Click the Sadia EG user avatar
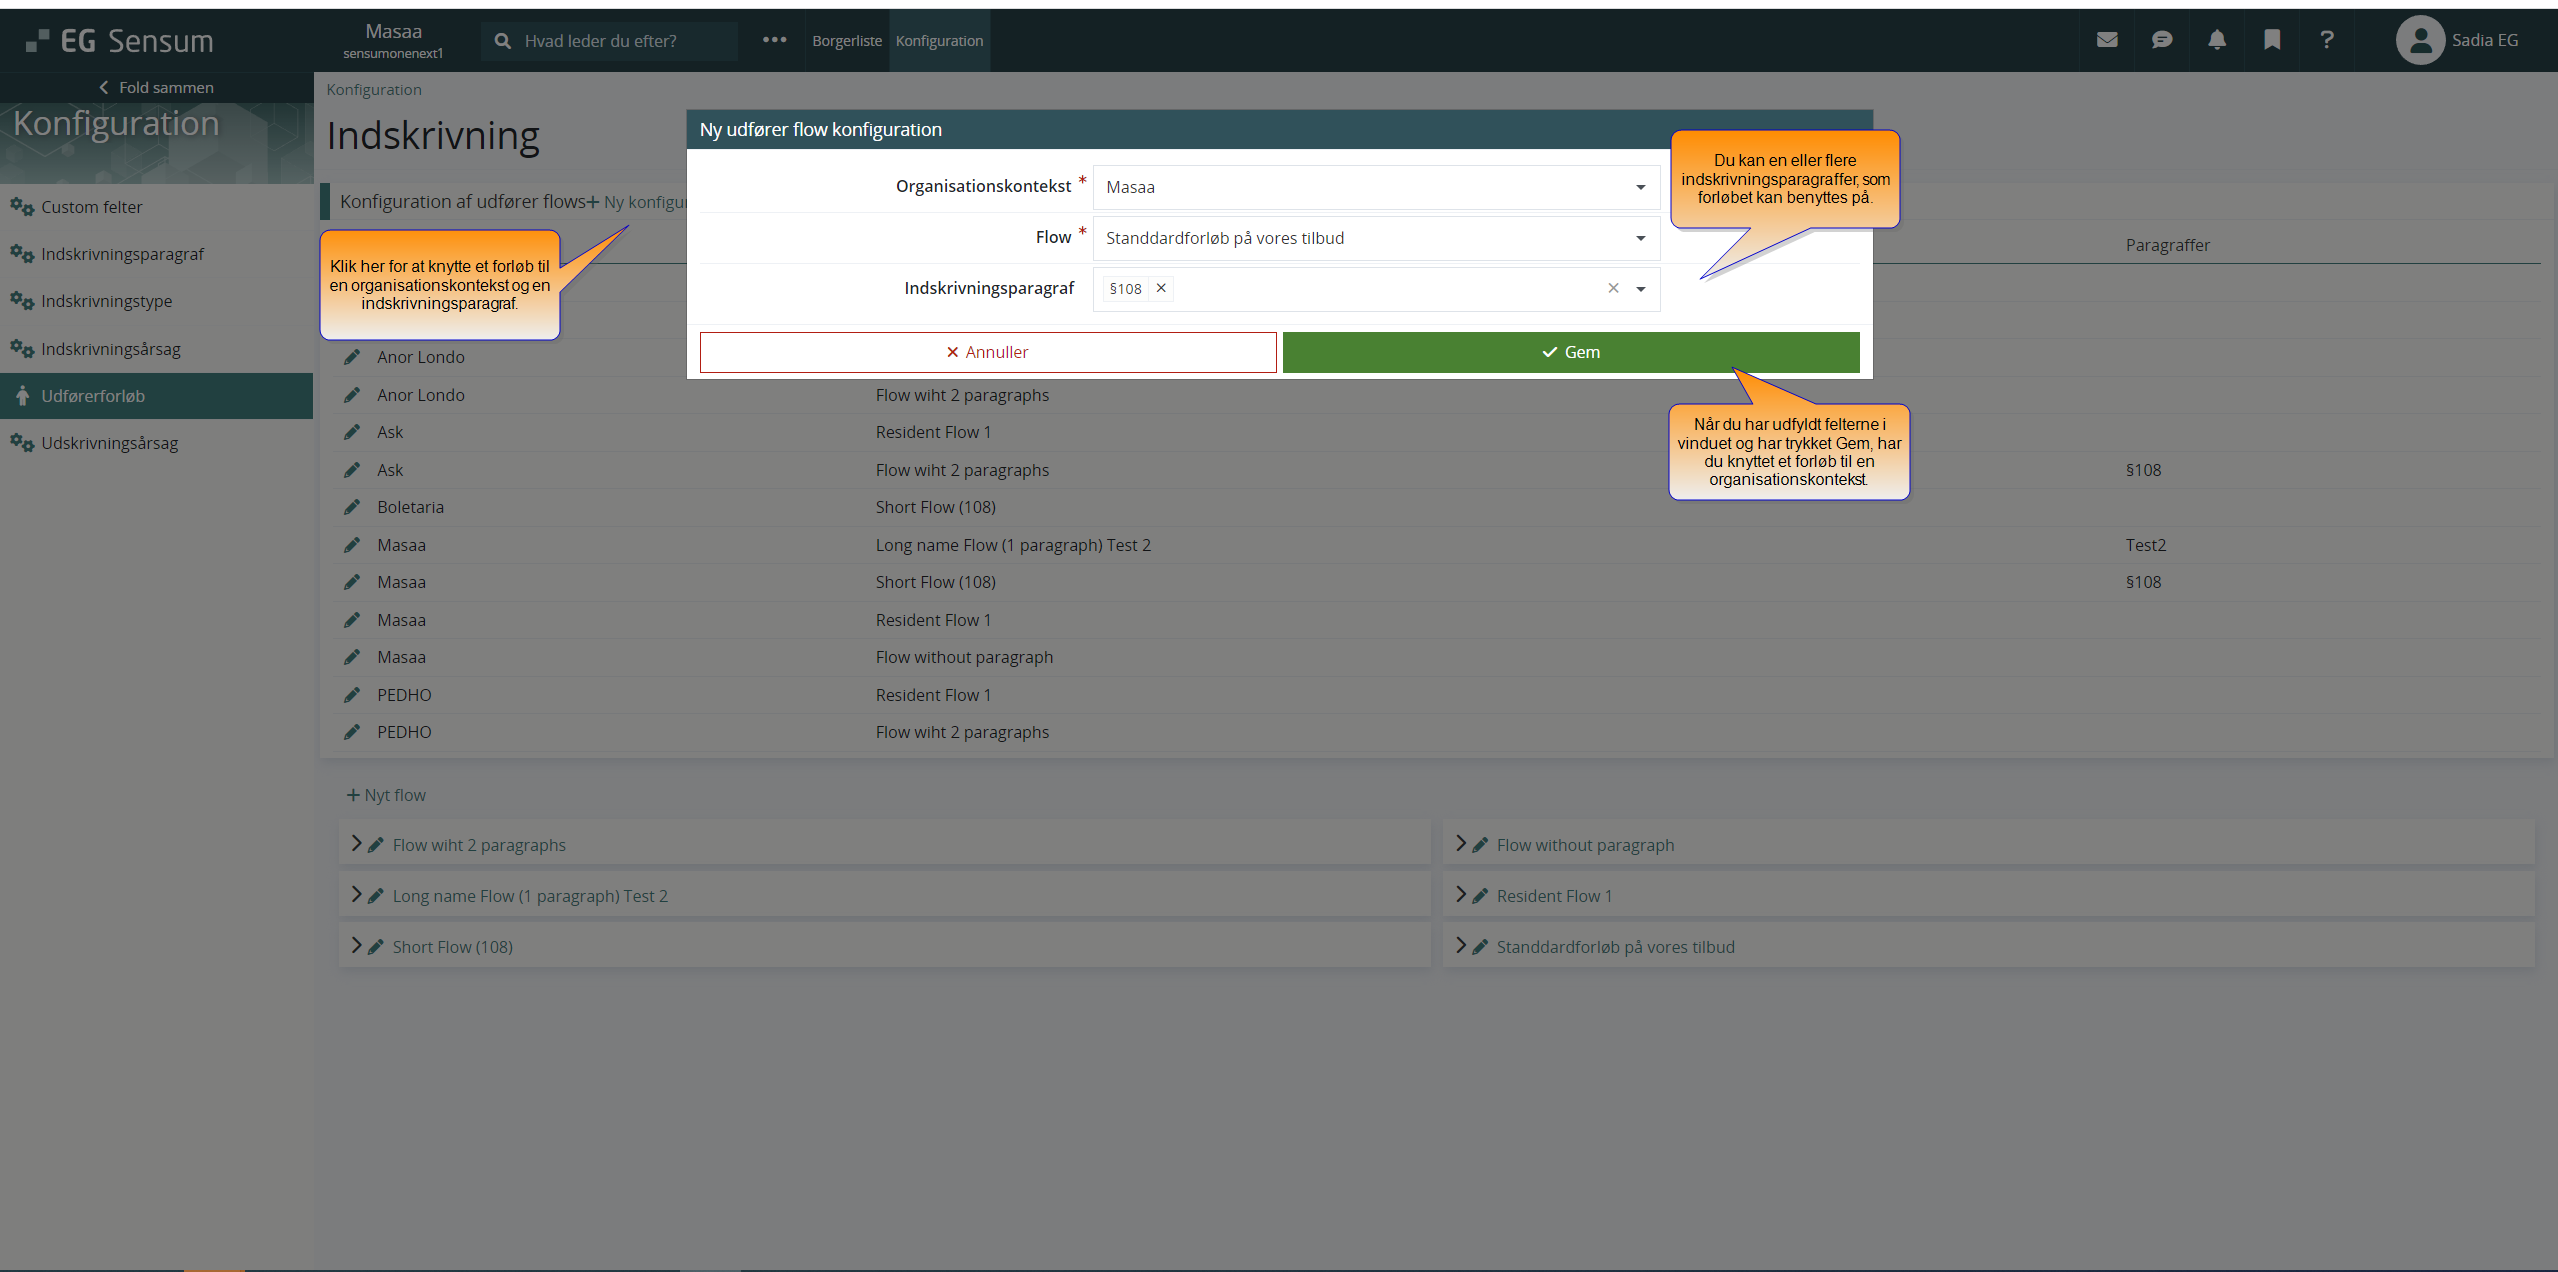Image resolution: width=2558 pixels, height=1272 pixels. pos(2420,40)
